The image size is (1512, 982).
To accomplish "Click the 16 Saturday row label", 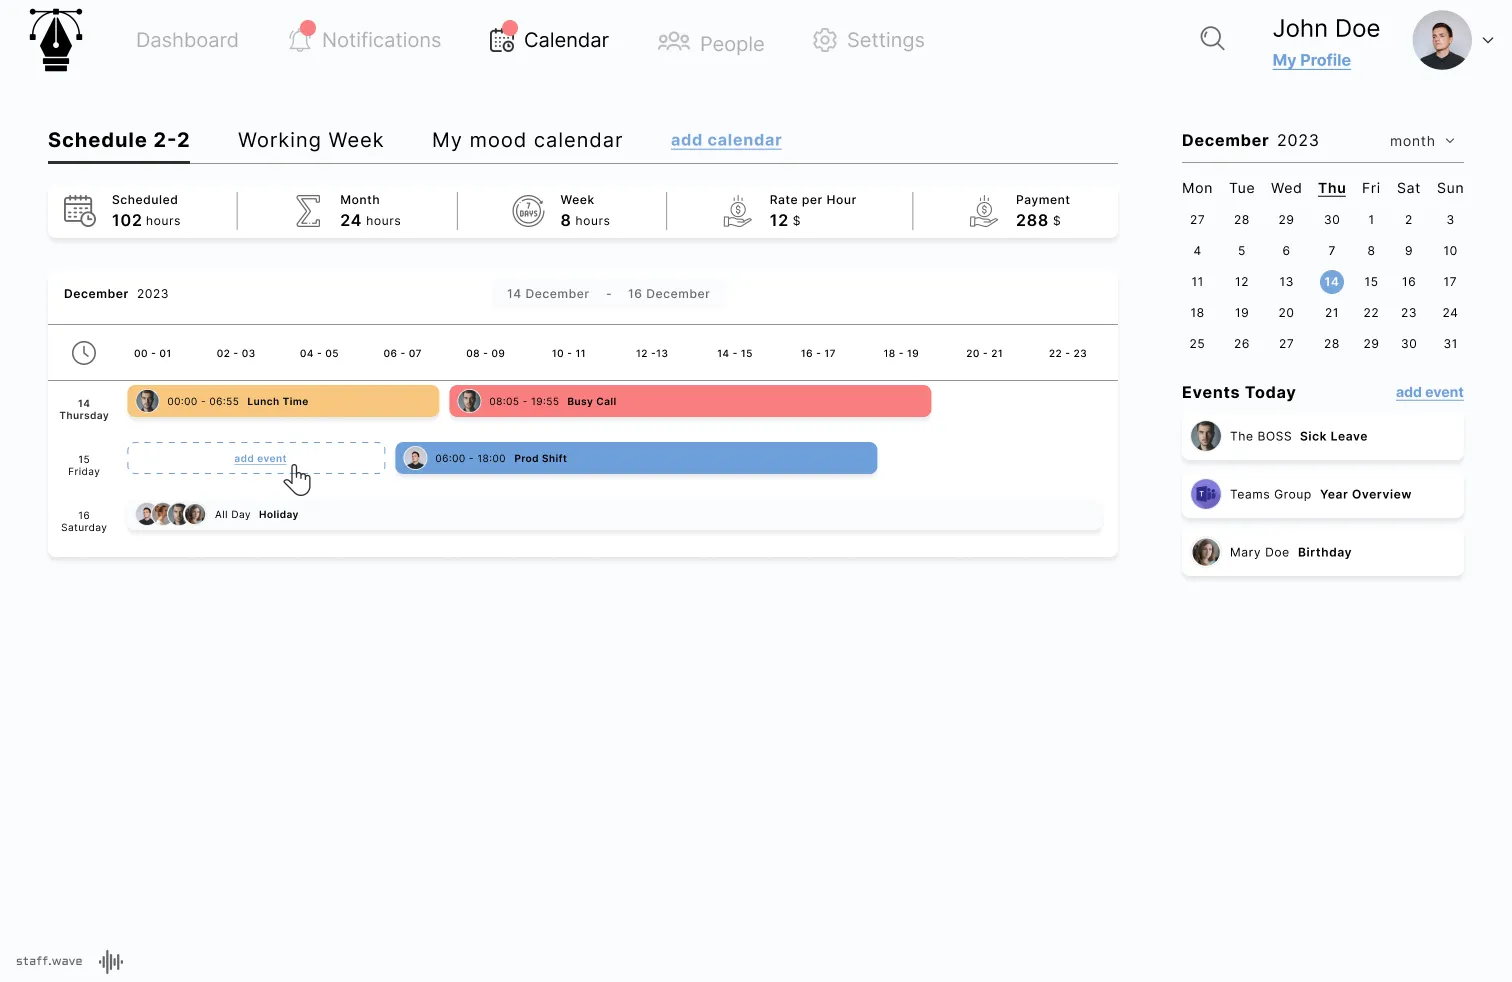I will pyautogui.click(x=84, y=522).
